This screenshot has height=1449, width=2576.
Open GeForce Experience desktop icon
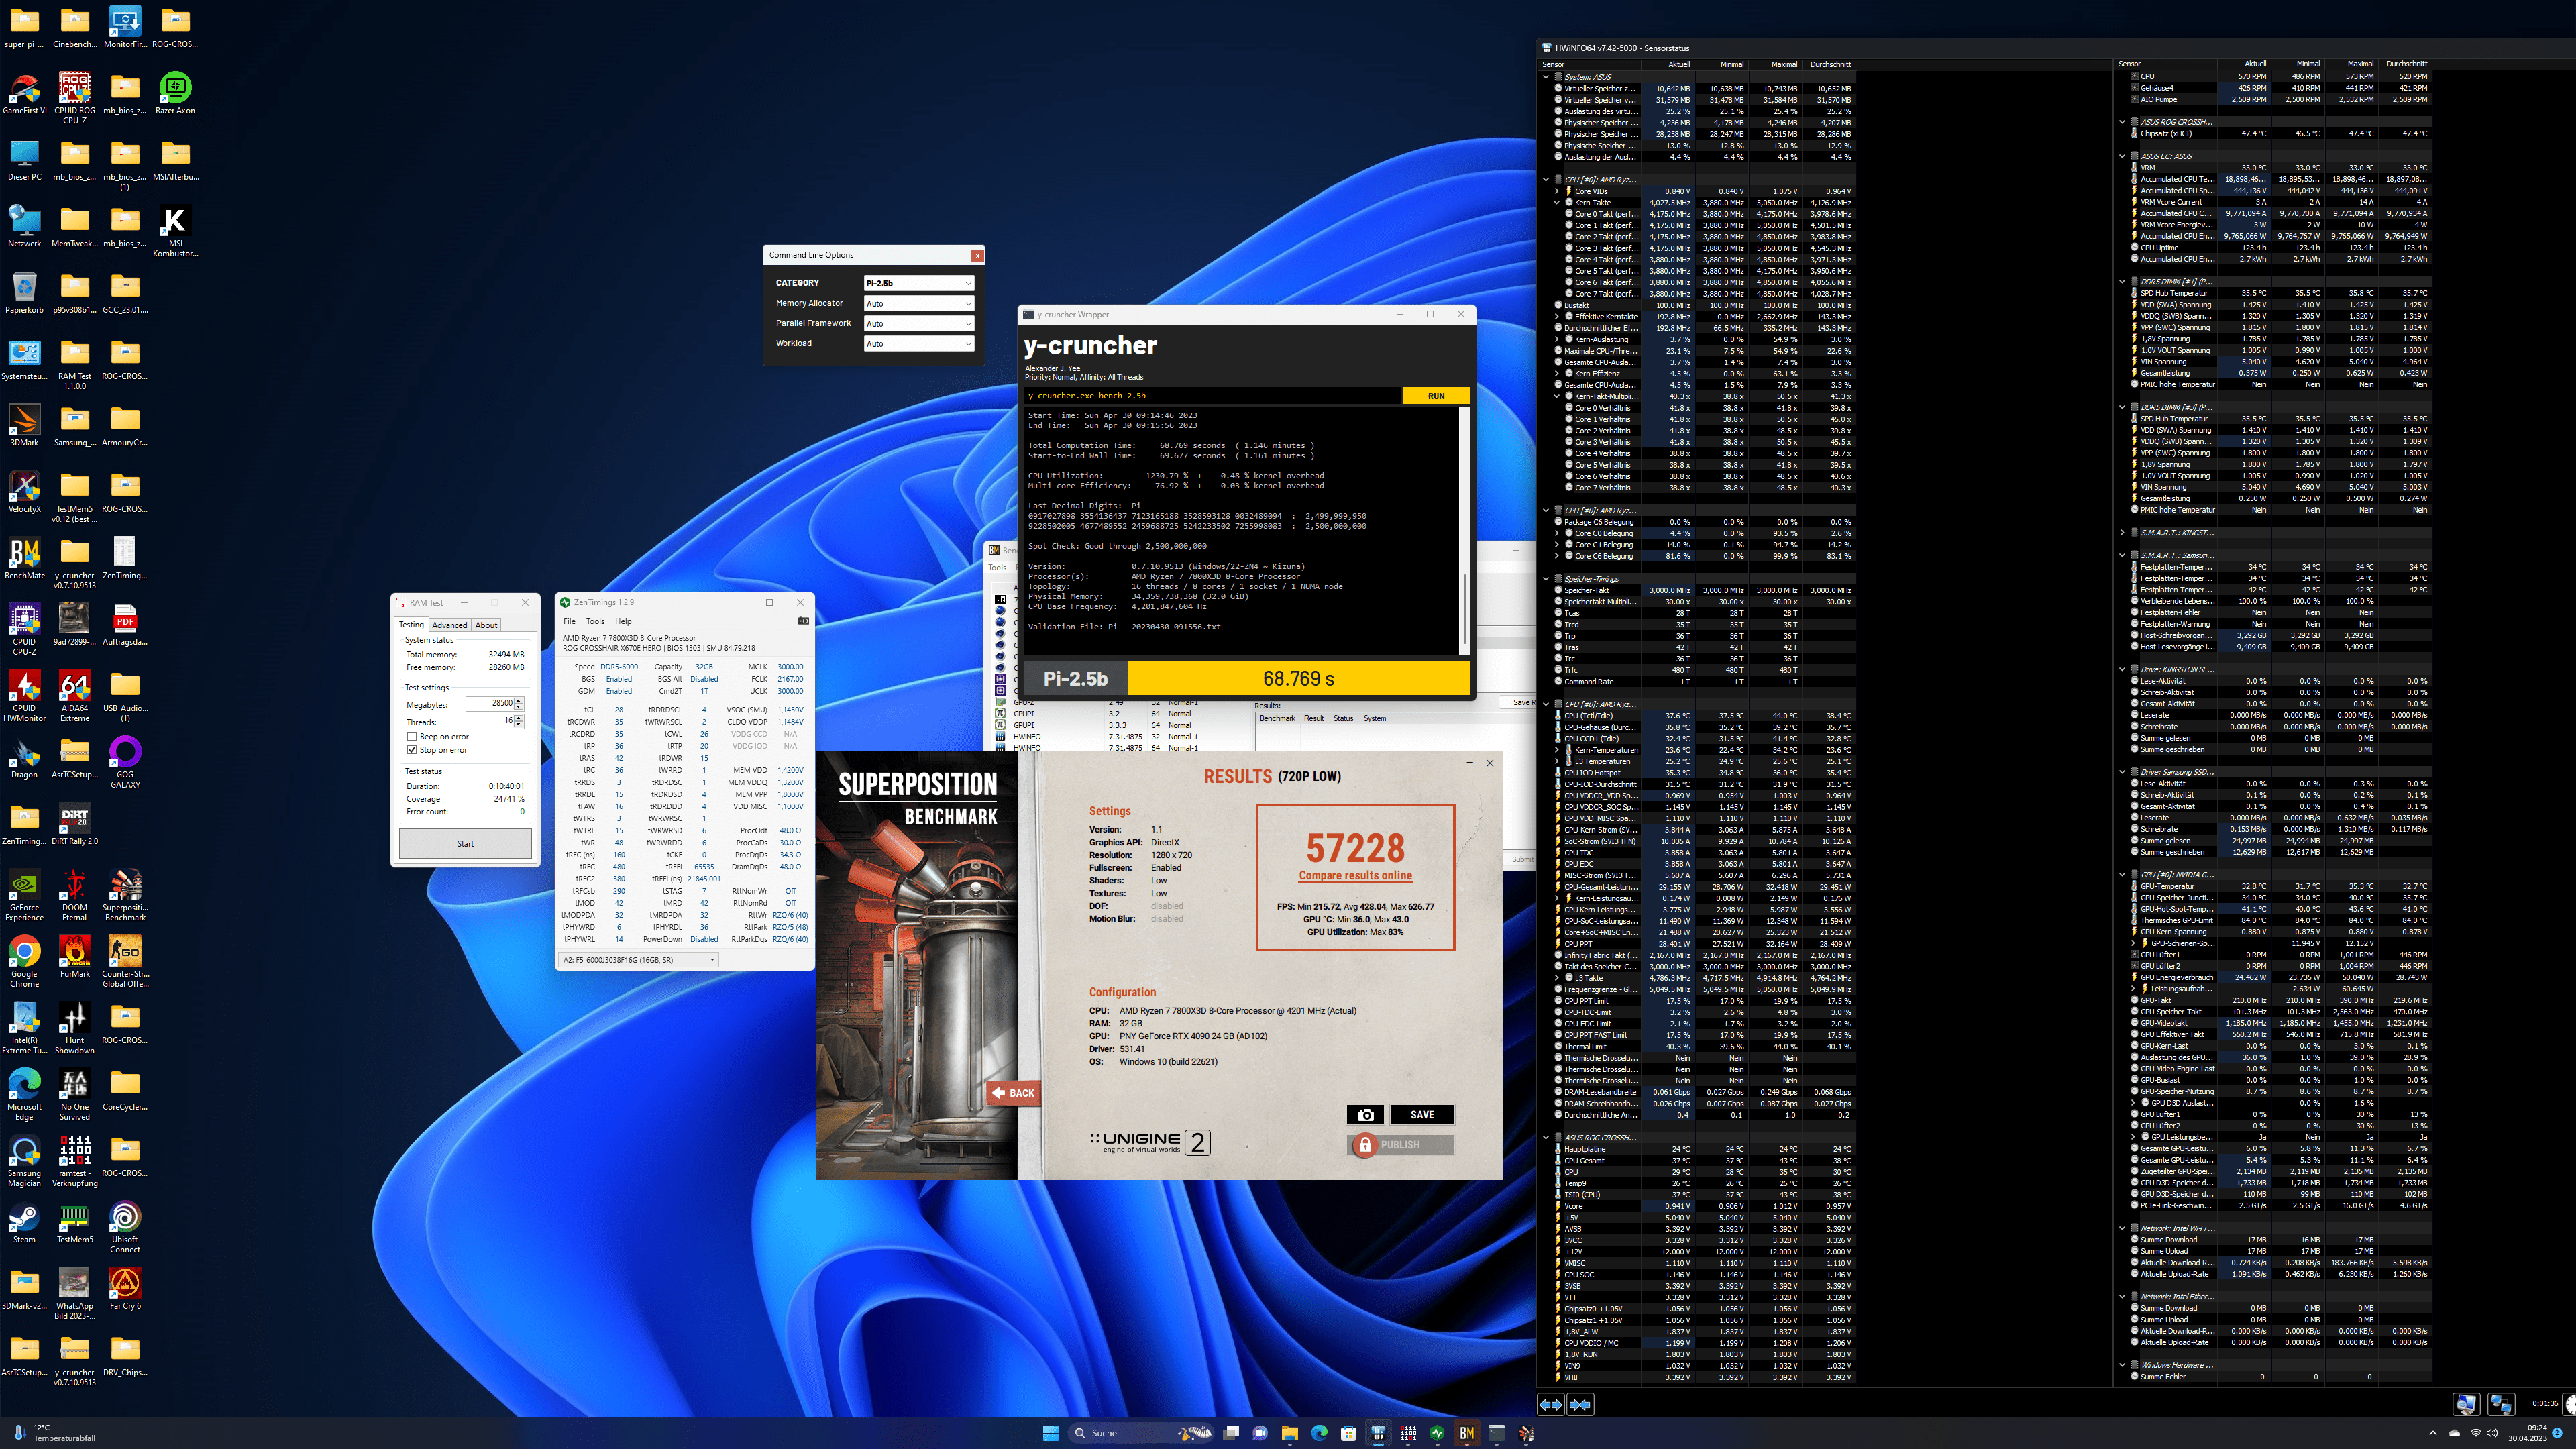(x=24, y=896)
